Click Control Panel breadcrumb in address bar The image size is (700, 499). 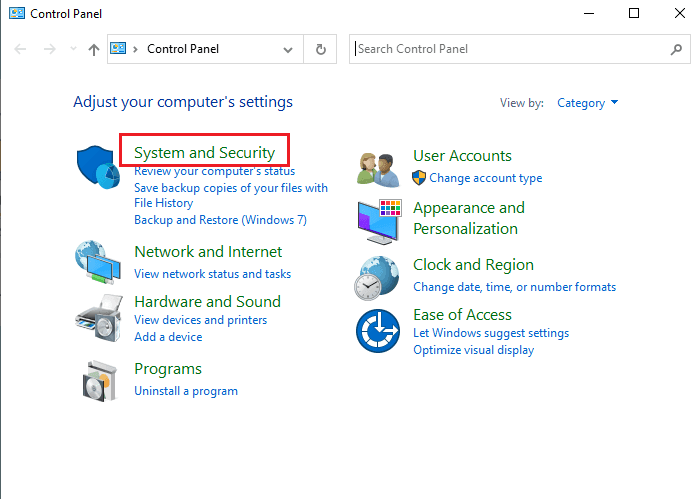click(x=183, y=49)
